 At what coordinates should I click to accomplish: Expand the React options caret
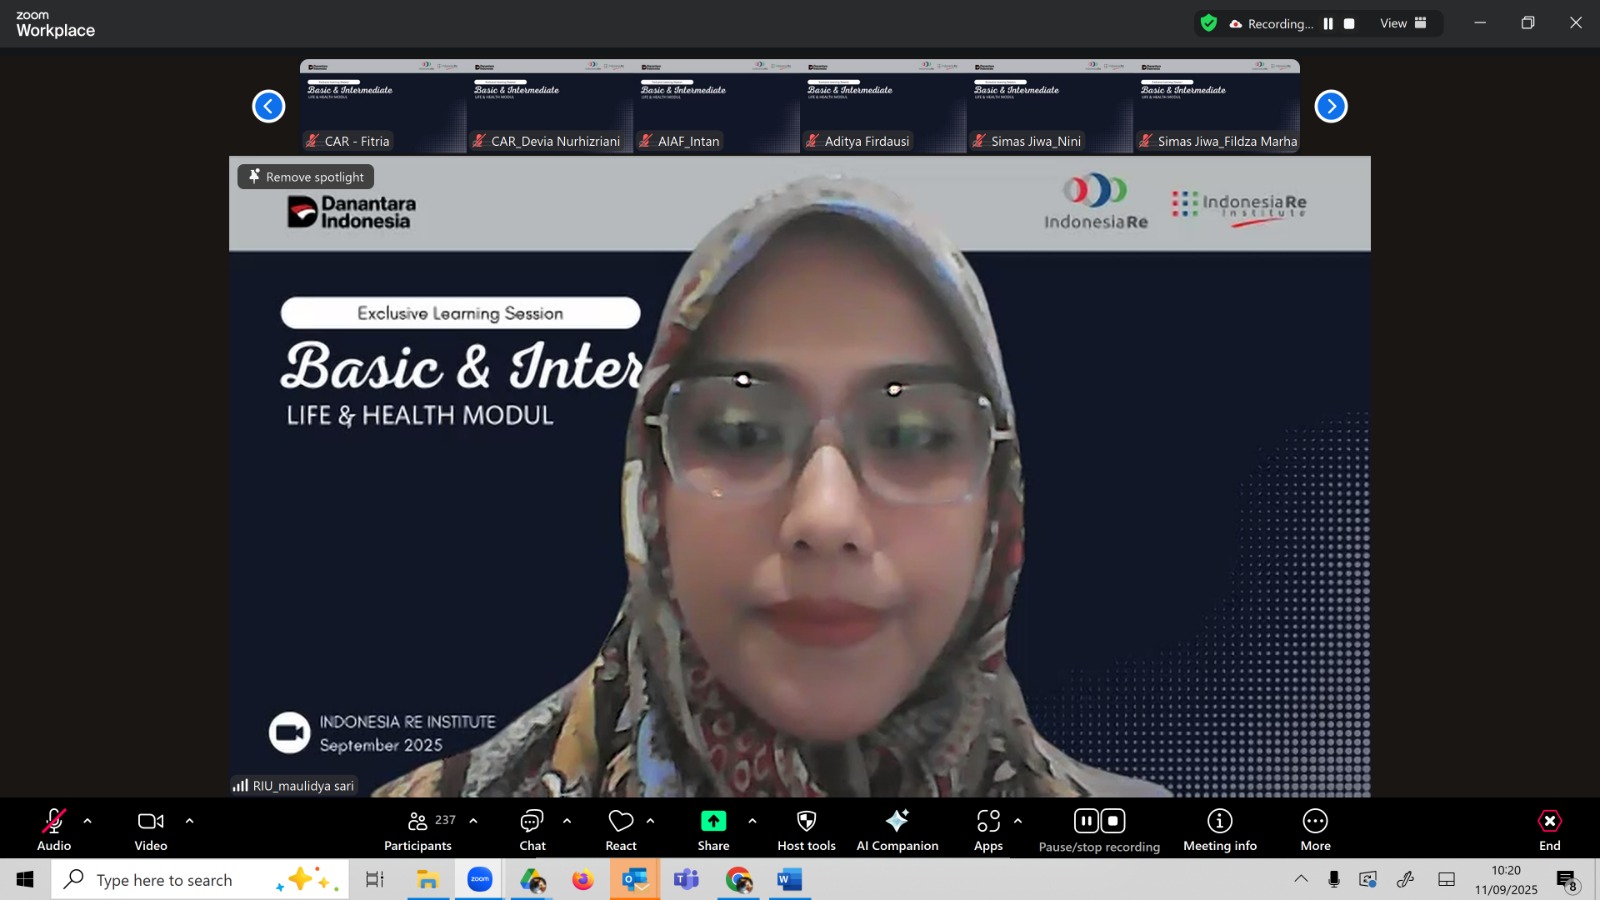pyautogui.click(x=651, y=821)
